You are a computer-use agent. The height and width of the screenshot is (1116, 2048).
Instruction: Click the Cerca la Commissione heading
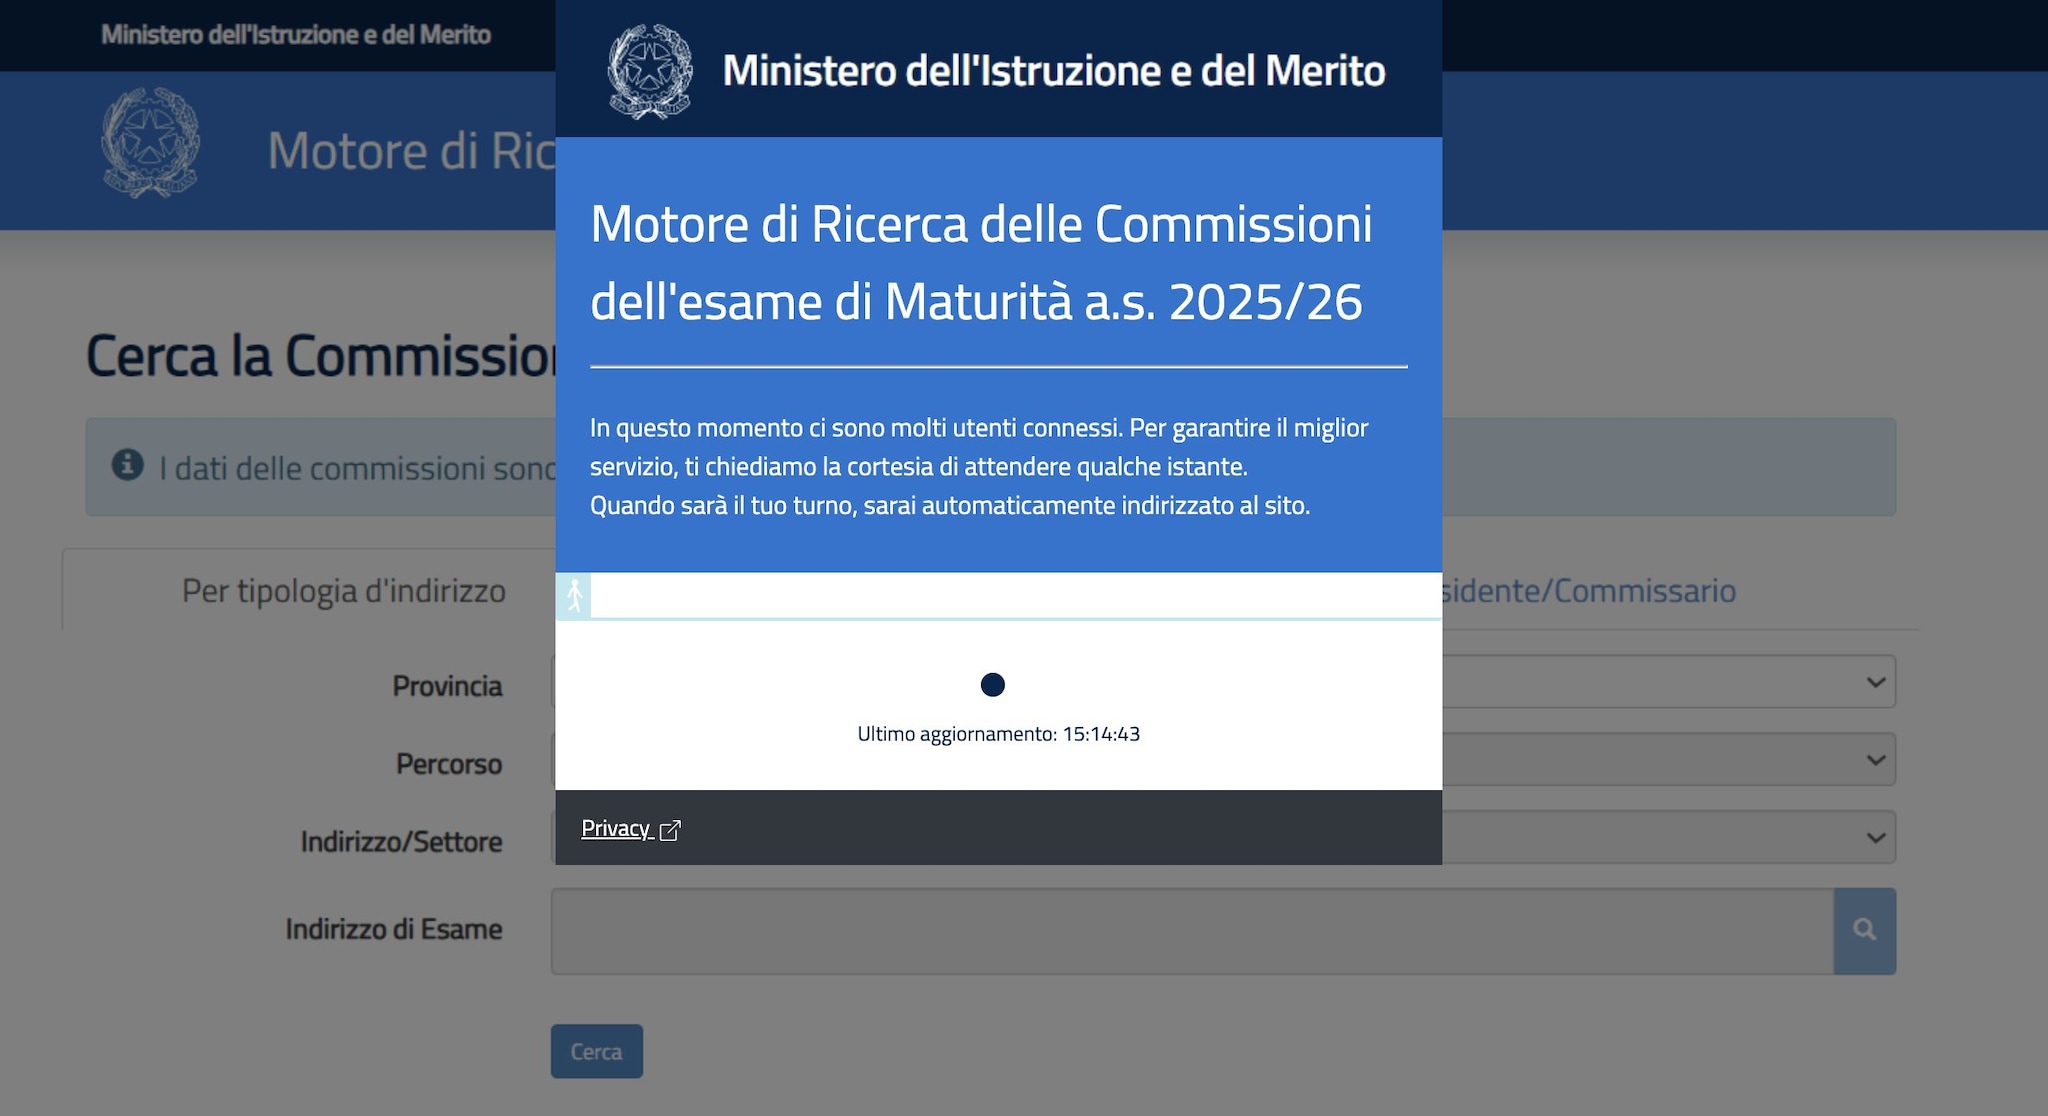pos(321,356)
